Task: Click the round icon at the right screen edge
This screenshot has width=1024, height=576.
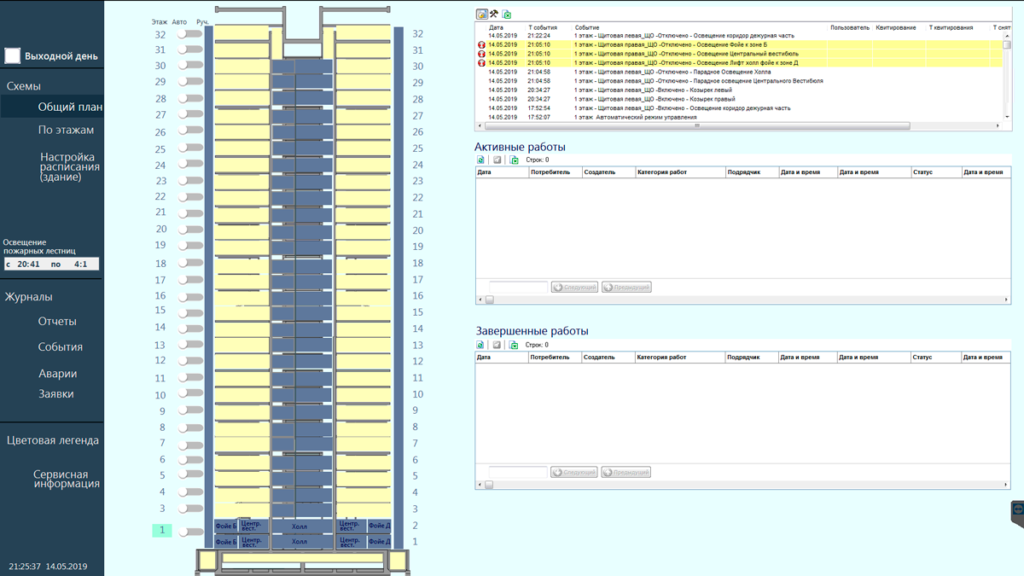Action: pos(1018,509)
